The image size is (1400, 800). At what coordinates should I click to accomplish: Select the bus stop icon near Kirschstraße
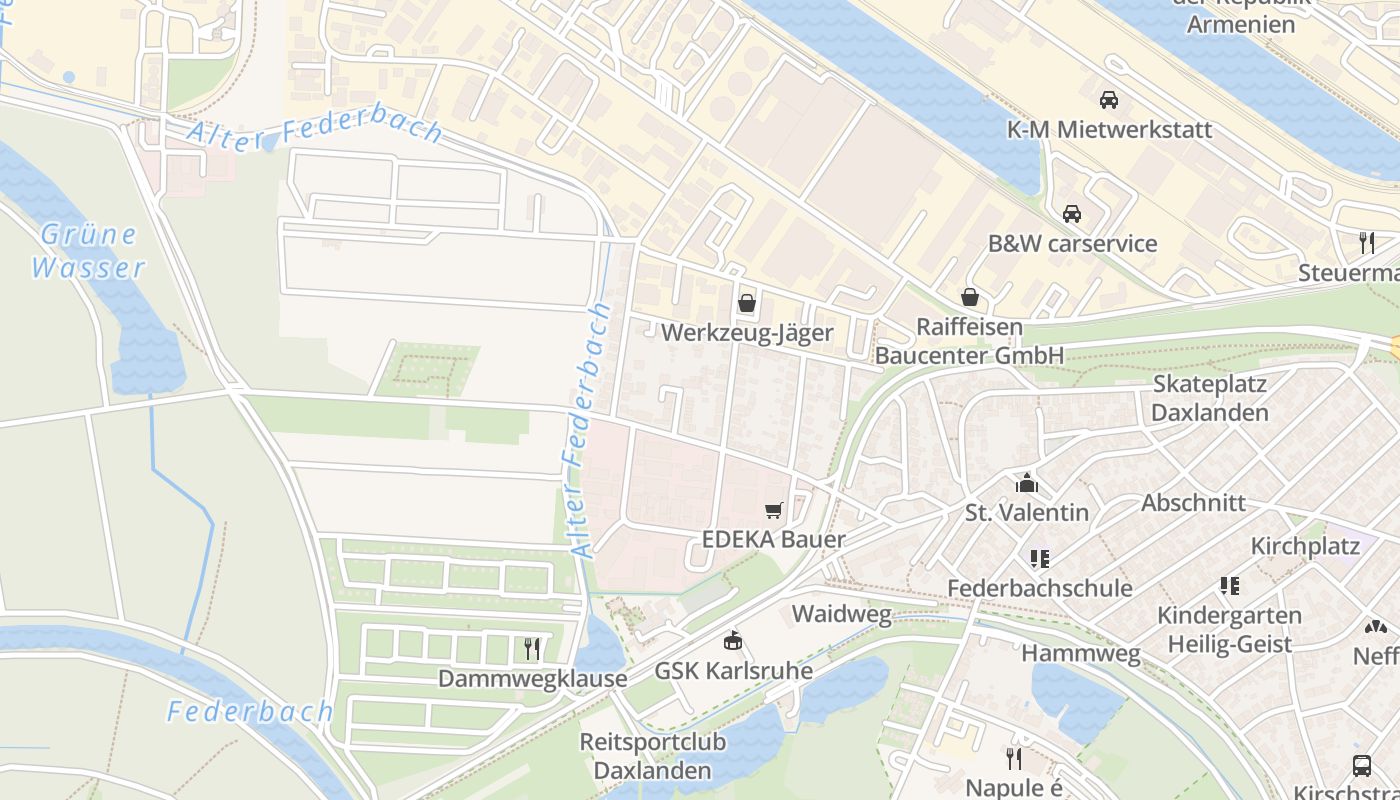point(1362,767)
